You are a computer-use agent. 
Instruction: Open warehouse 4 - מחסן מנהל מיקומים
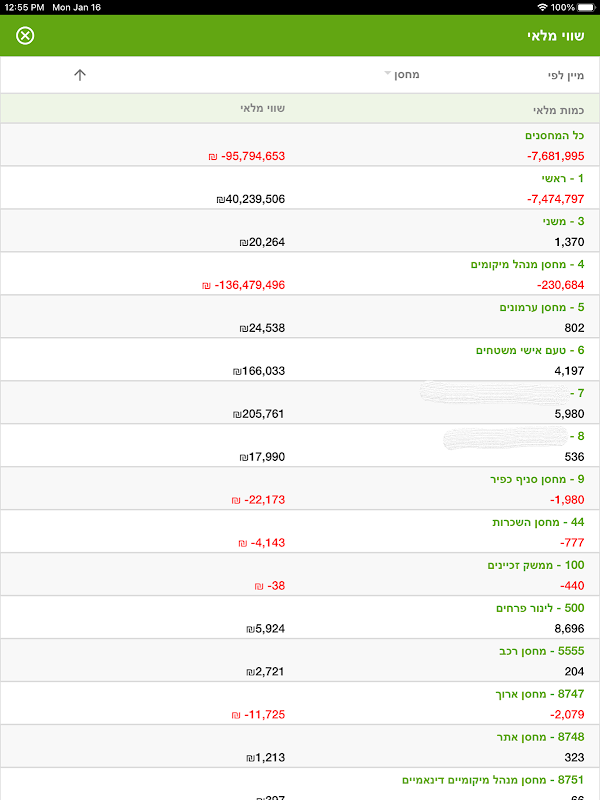click(x=300, y=274)
